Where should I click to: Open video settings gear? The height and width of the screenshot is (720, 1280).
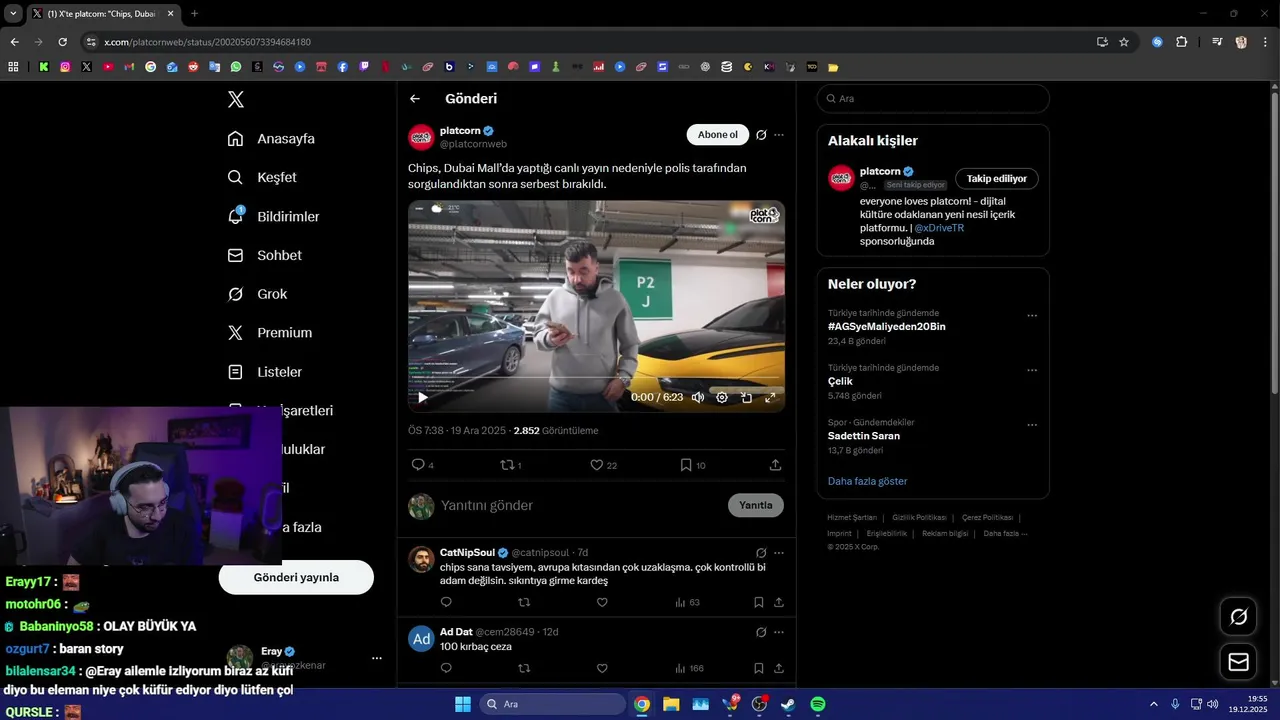(x=722, y=397)
